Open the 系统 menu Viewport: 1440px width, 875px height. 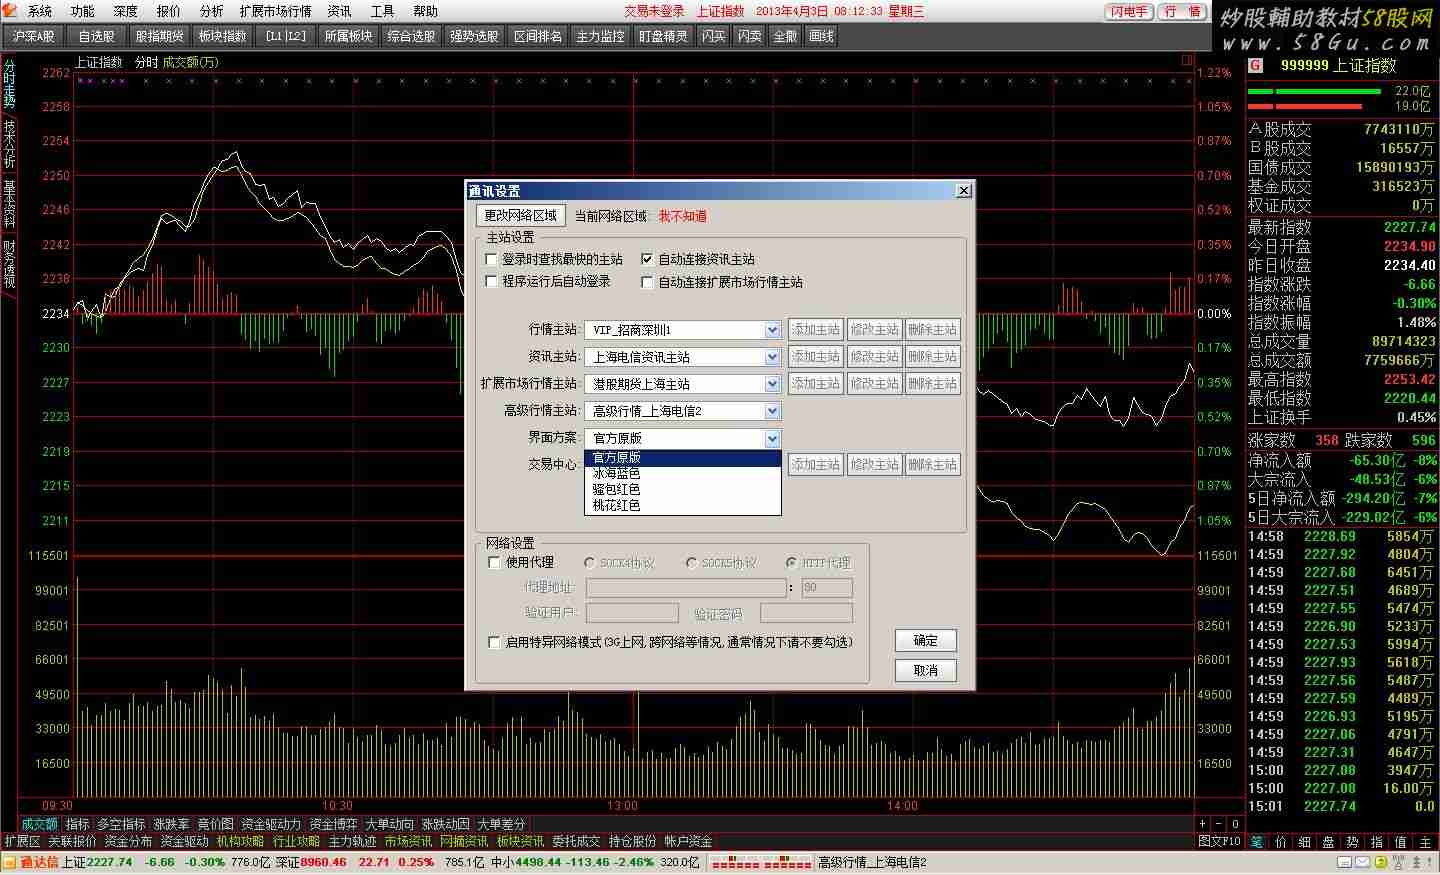point(40,12)
